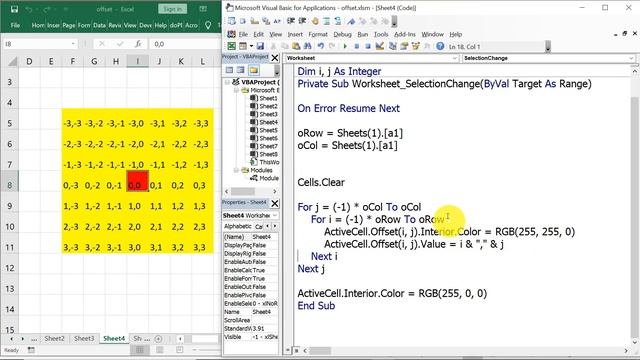640x360 pixels.
Task: Open Insert UserForm dropdown arrow in VBA toolbar
Action: pyautogui.click(x=251, y=47)
